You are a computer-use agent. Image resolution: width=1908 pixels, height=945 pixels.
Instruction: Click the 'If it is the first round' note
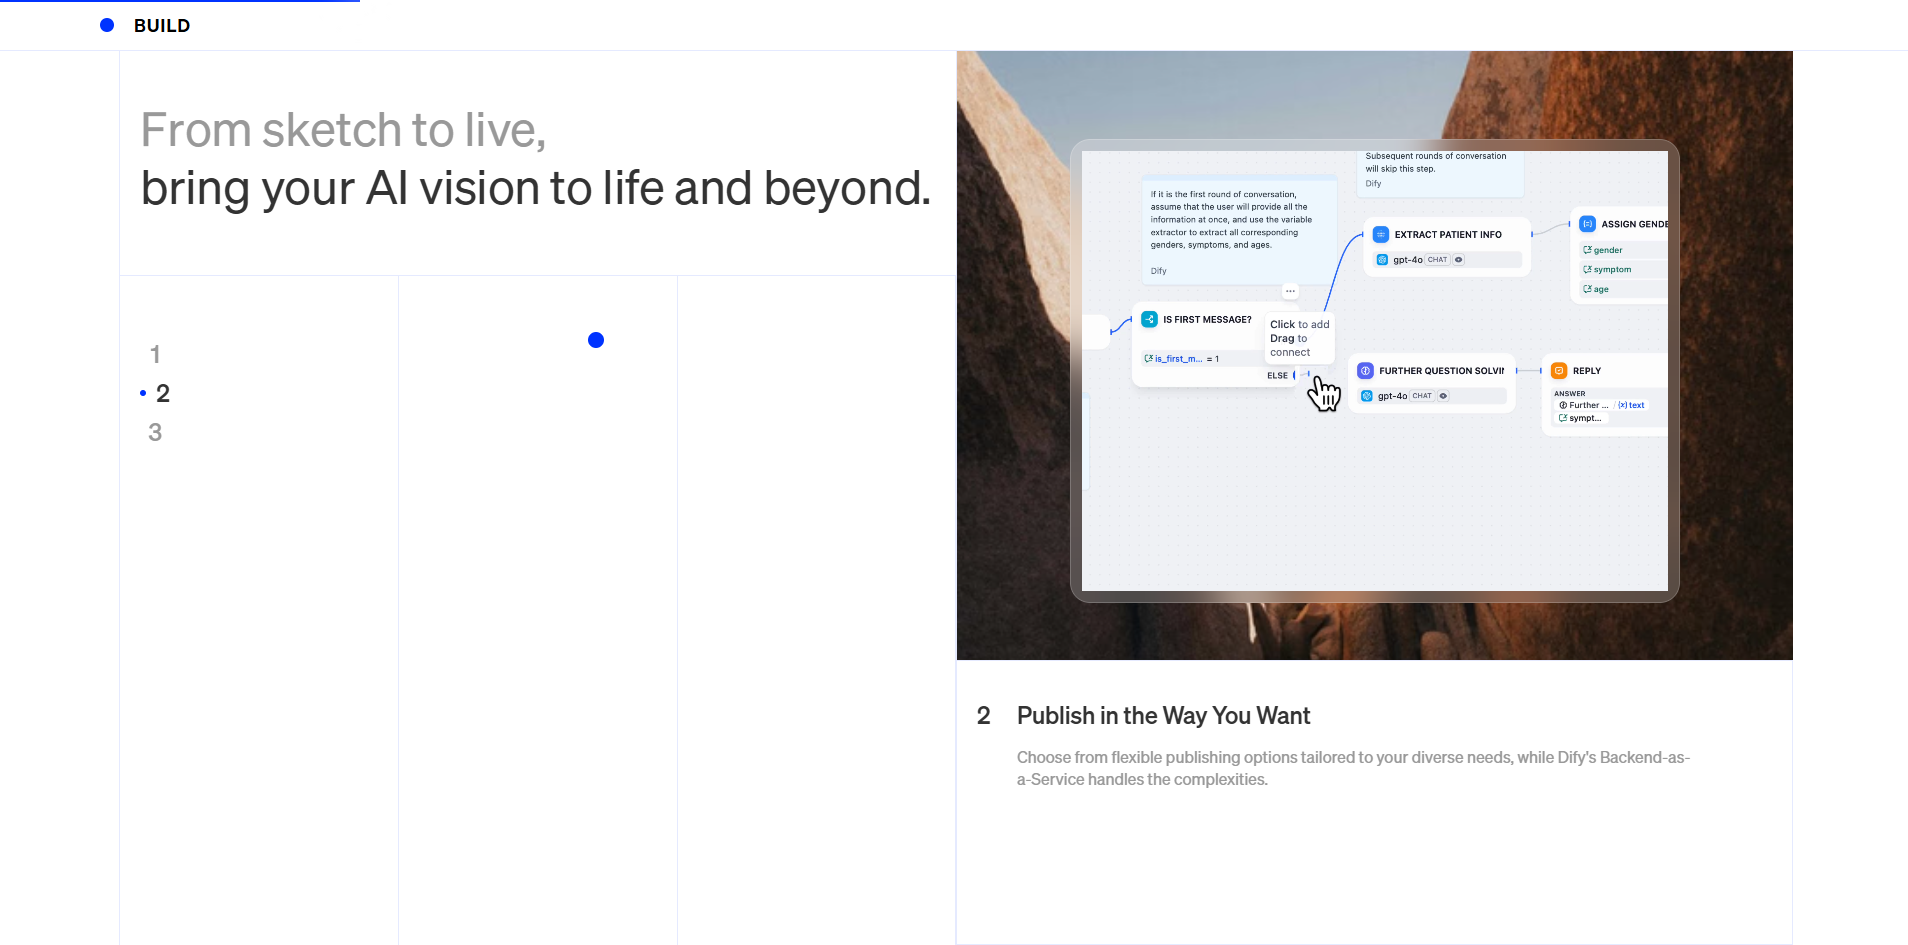click(1239, 231)
